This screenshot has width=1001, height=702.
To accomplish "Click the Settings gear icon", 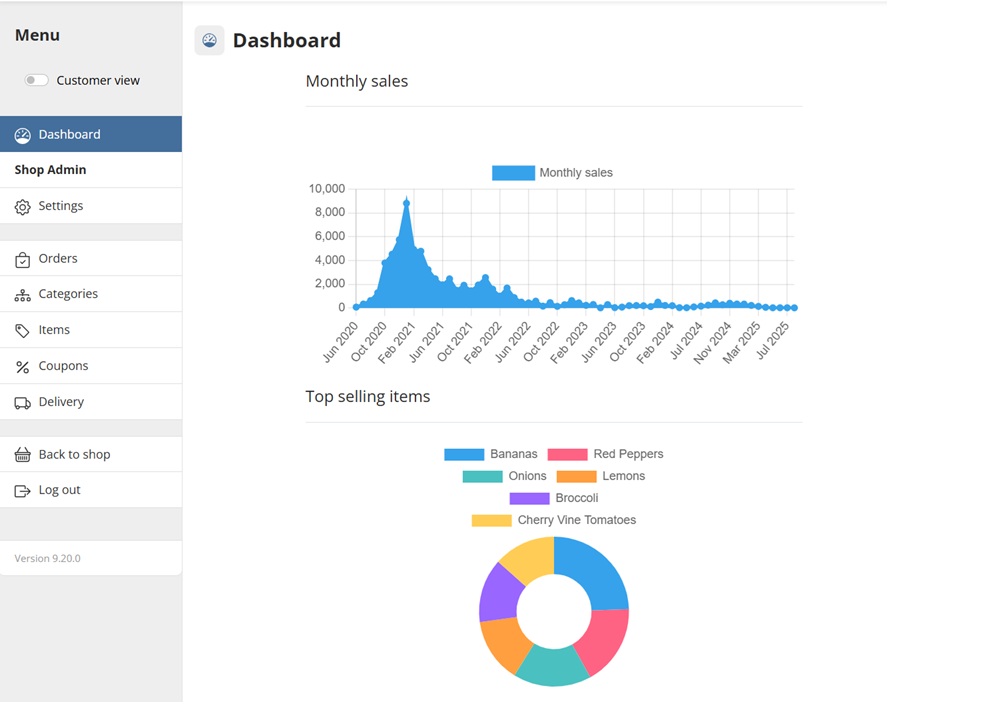I will pos(22,207).
